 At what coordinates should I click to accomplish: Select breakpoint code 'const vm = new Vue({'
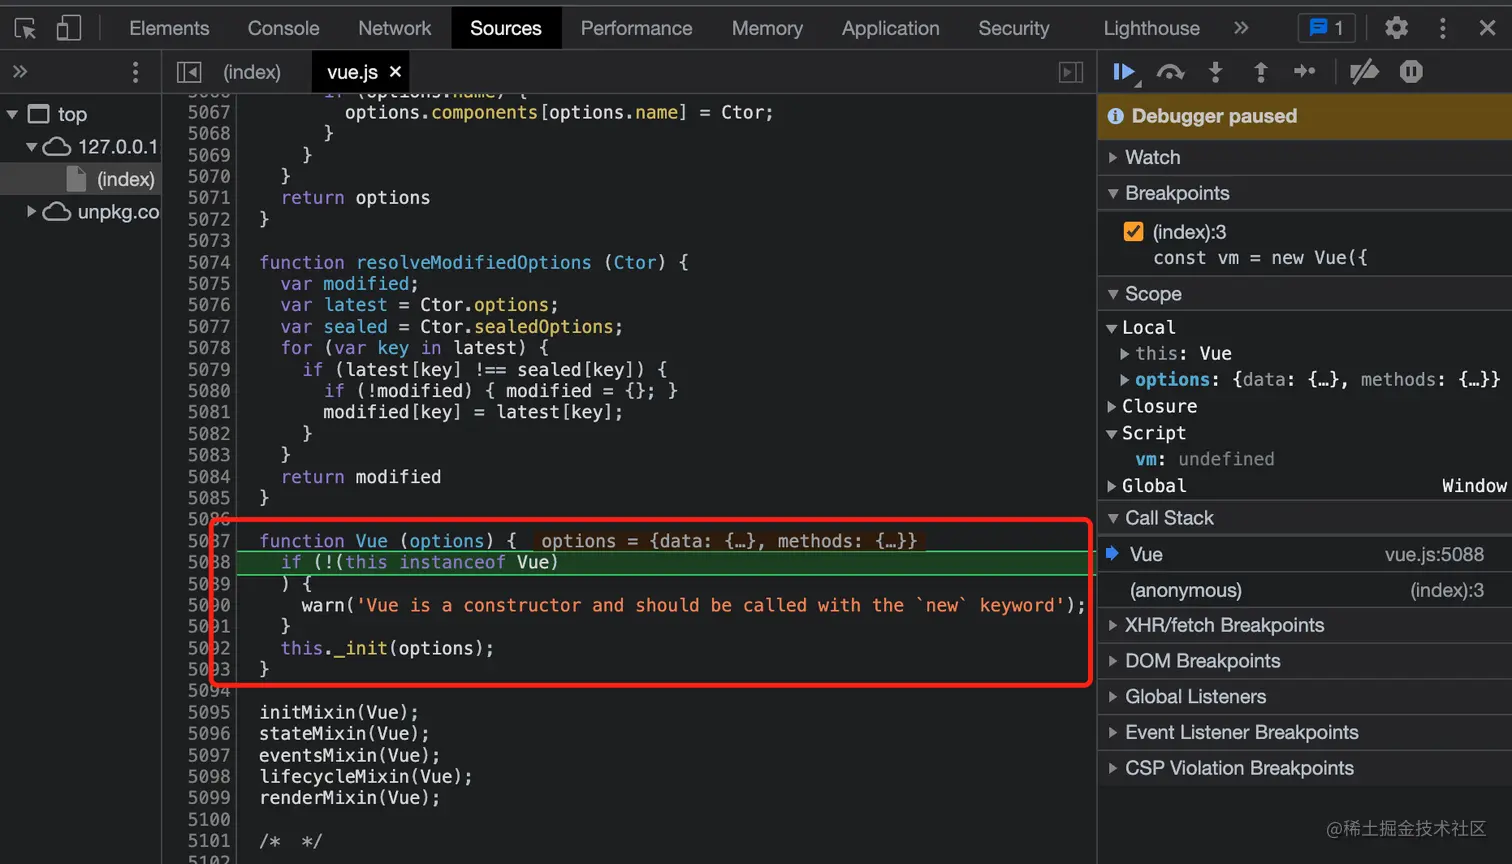[x=1260, y=258]
